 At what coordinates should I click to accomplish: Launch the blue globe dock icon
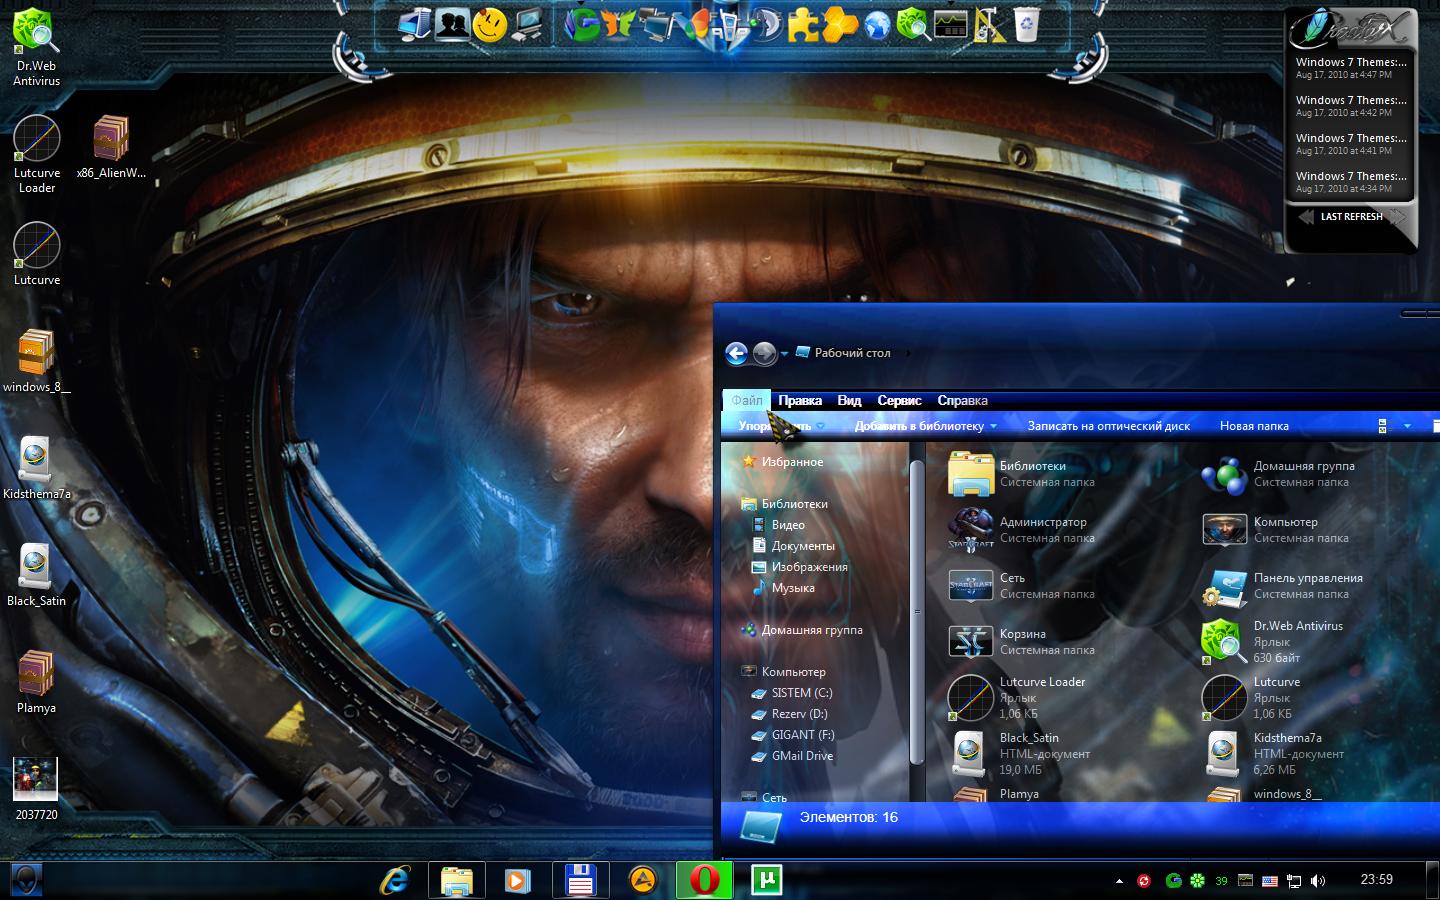tap(877, 25)
